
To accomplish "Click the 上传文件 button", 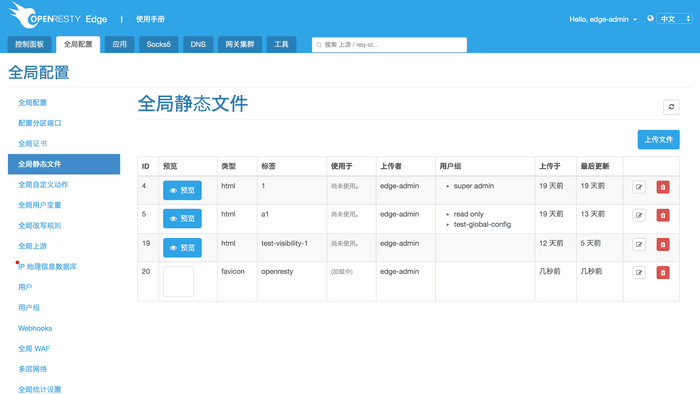I will pos(658,140).
